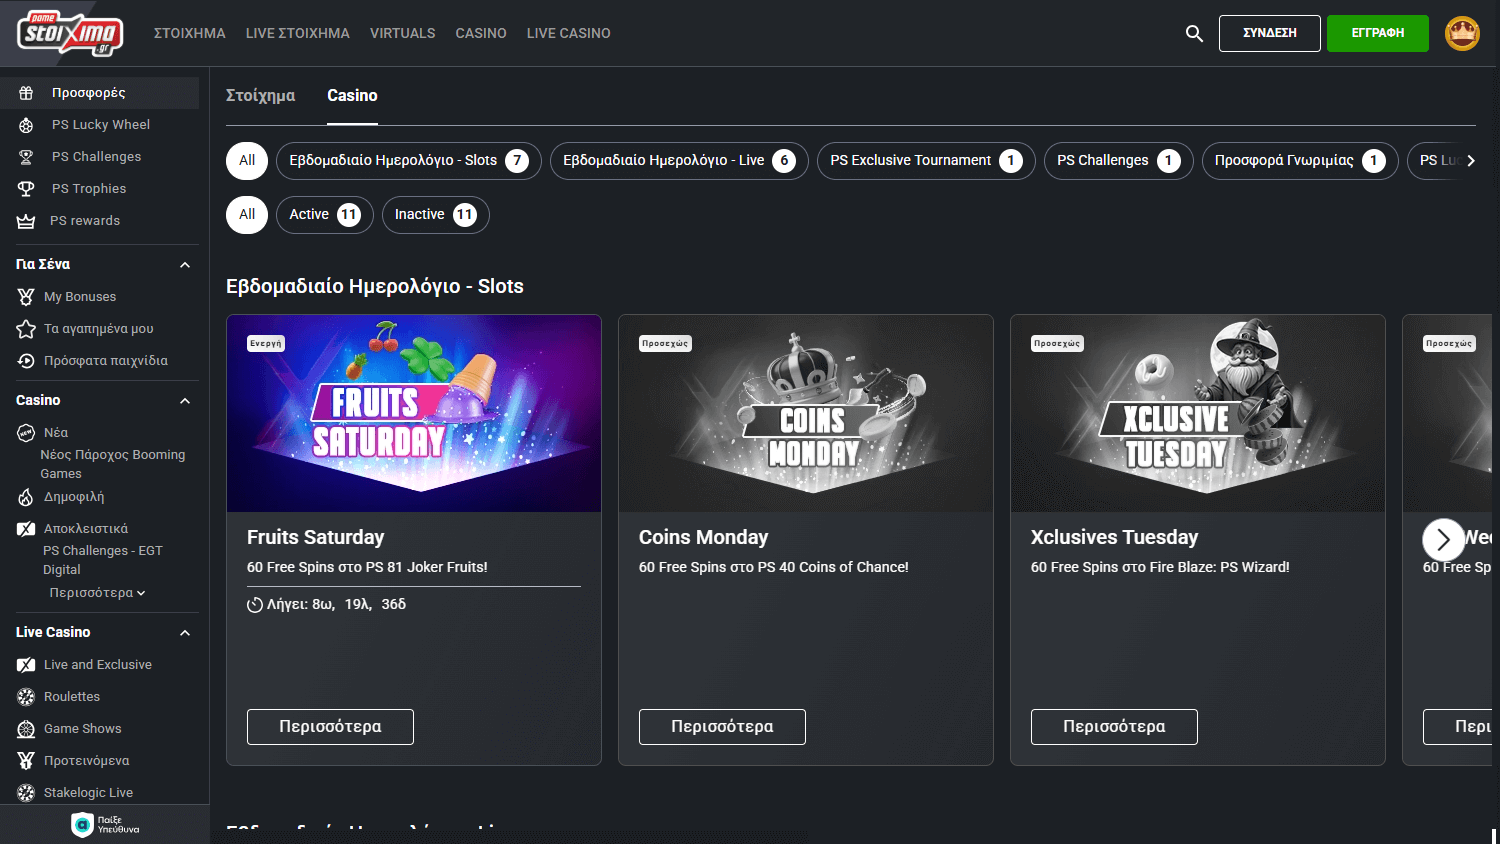Screen dimensions: 1500x844
Task: Open the Roulettes section icon
Action: [24, 696]
